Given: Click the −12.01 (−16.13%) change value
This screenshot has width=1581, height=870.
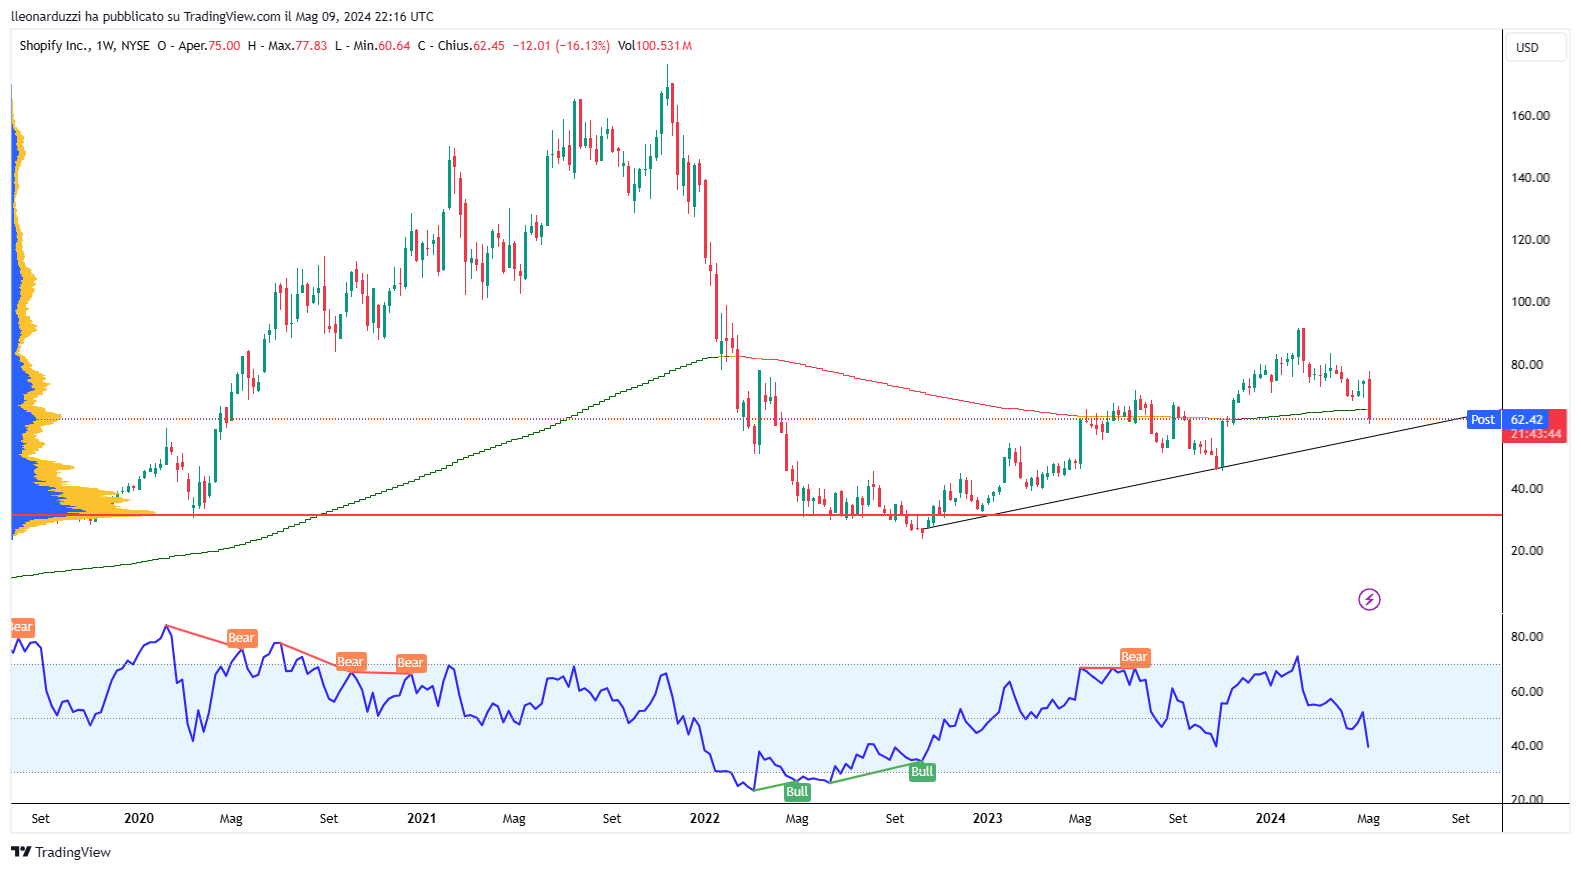Looking at the screenshot, I should (561, 45).
